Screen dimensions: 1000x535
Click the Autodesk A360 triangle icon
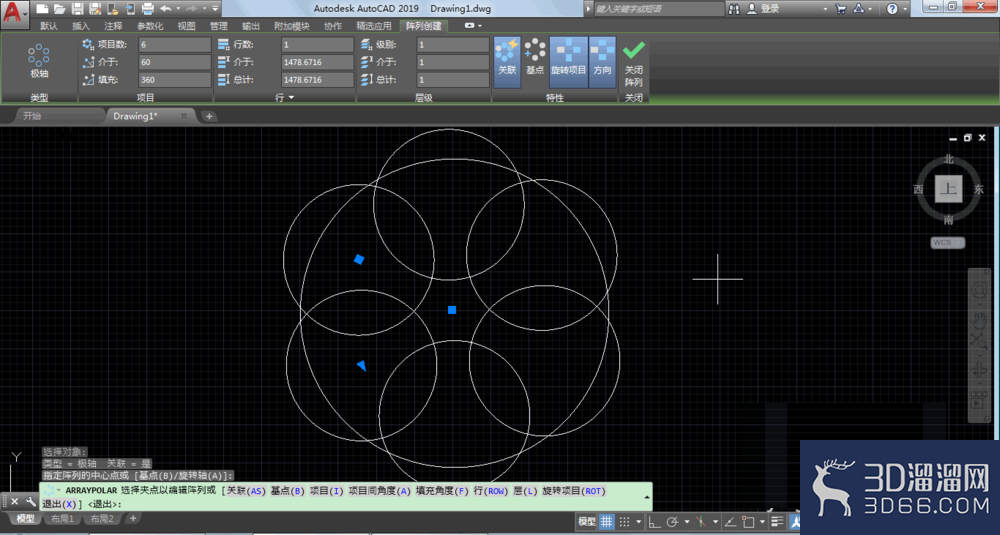tap(858, 9)
